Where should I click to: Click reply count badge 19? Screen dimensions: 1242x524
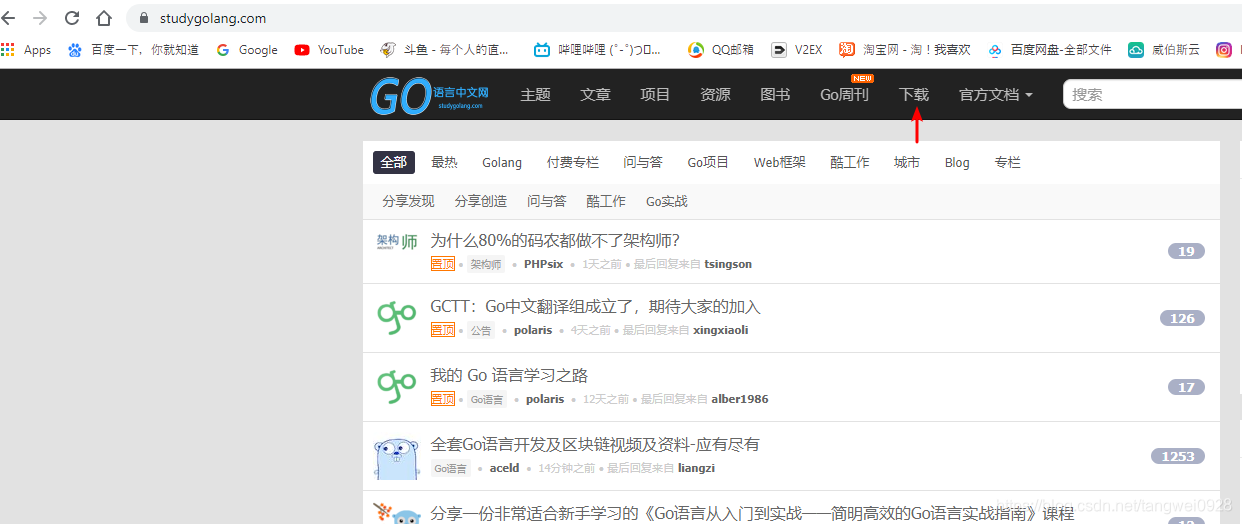click(1186, 251)
